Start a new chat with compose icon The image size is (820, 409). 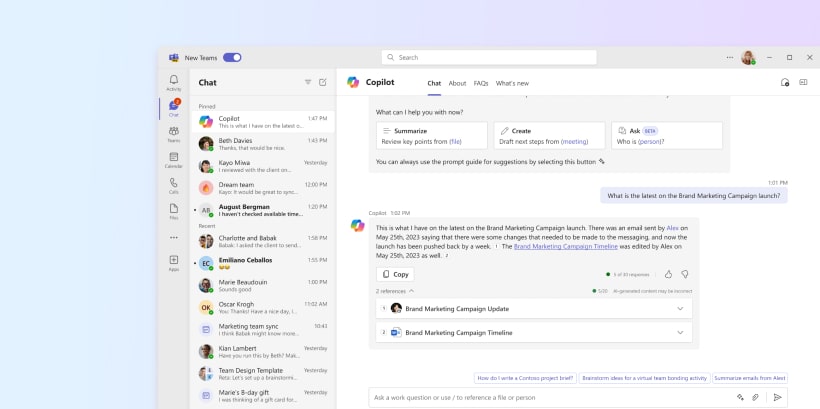323,82
